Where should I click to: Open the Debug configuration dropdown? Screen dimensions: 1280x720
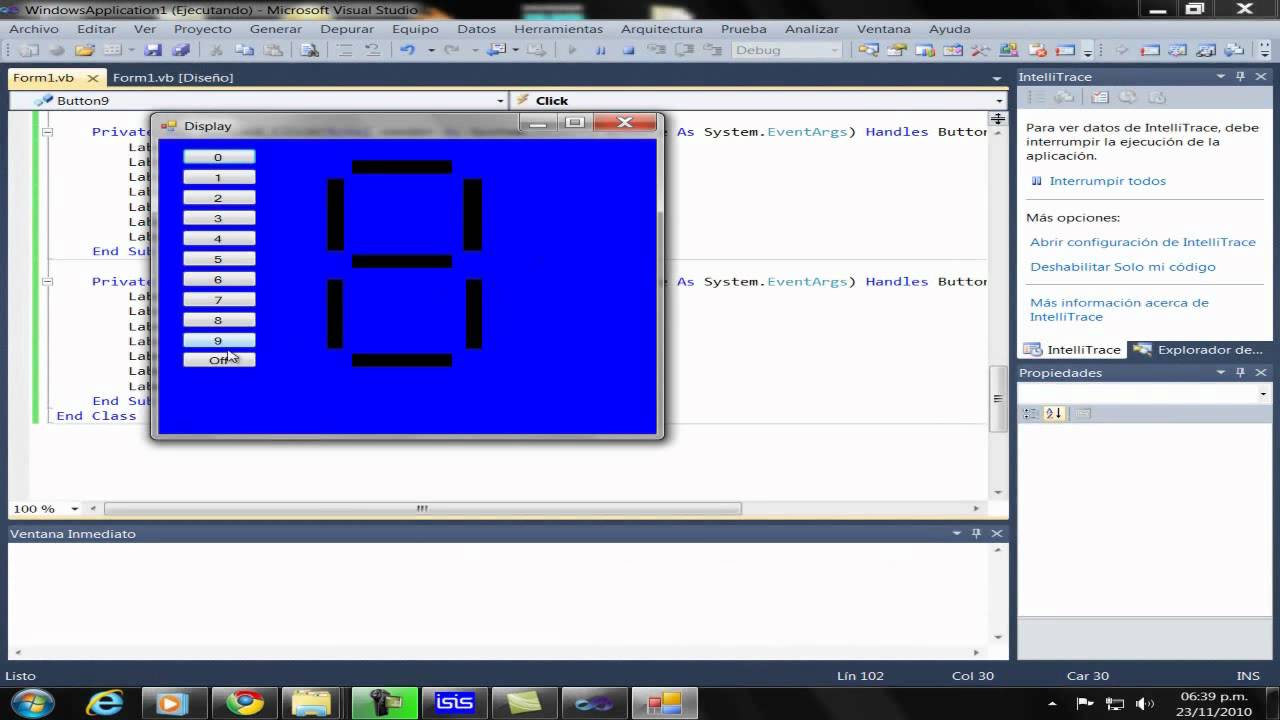pos(833,50)
